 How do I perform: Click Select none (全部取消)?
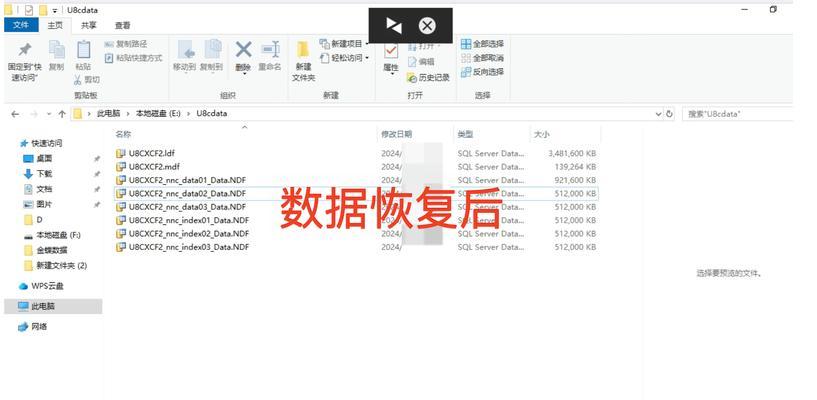coord(482,58)
